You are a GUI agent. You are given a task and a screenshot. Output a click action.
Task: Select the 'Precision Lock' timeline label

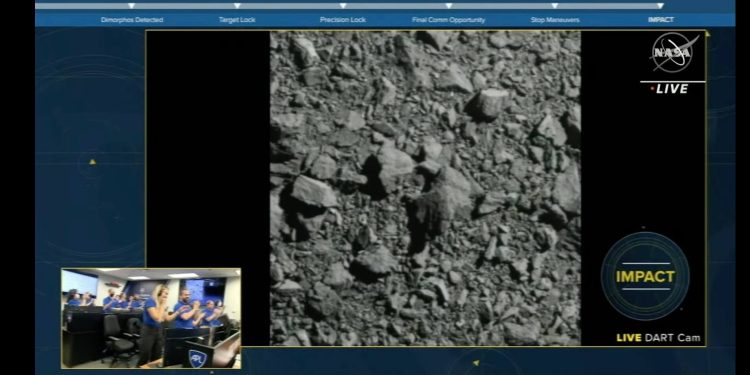(x=343, y=20)
